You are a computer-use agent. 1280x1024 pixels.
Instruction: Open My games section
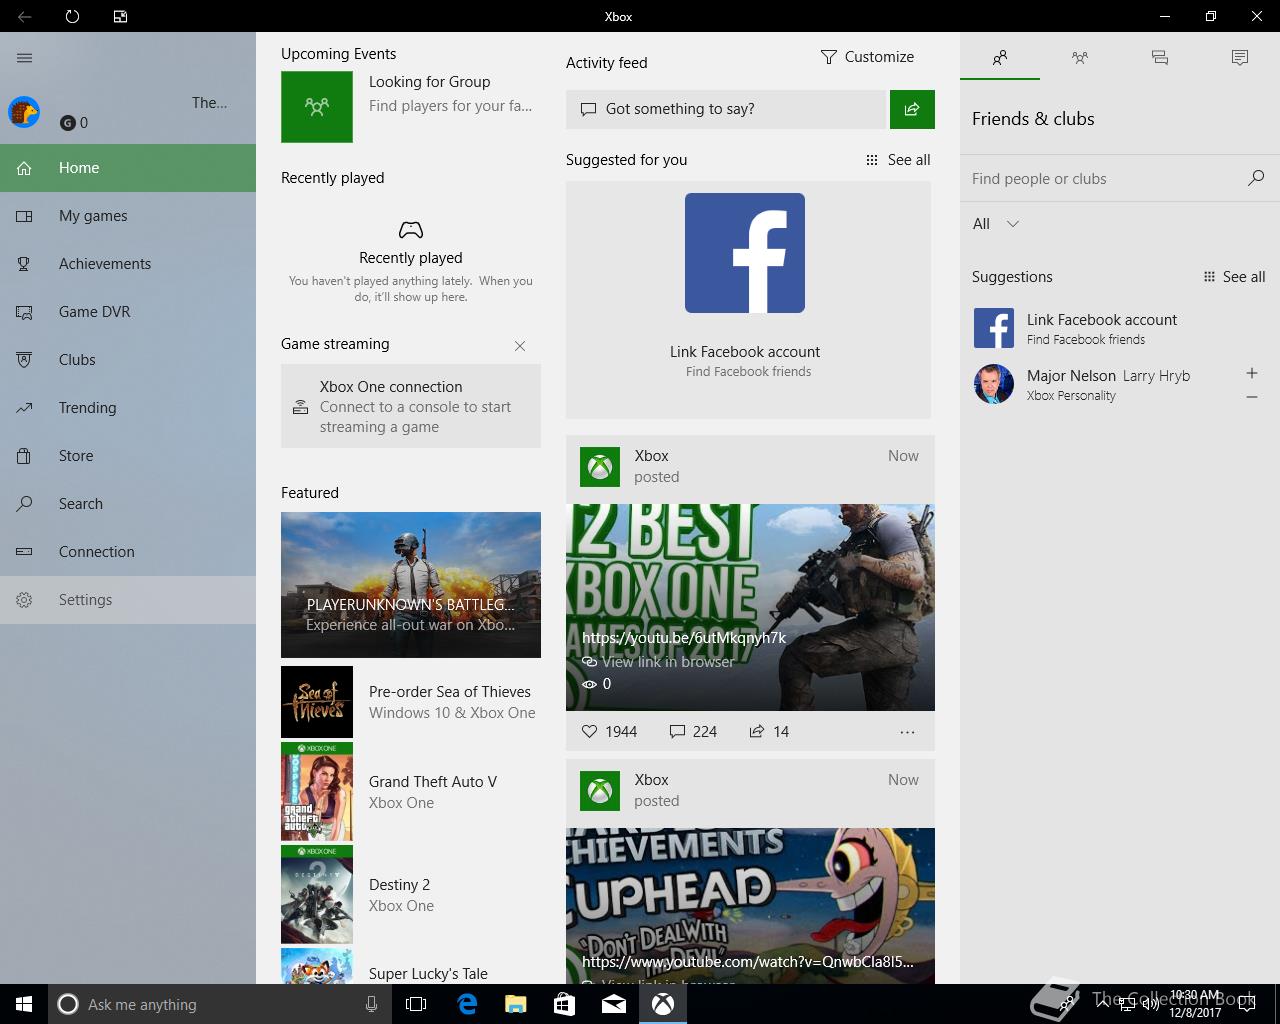click(128, 216)
